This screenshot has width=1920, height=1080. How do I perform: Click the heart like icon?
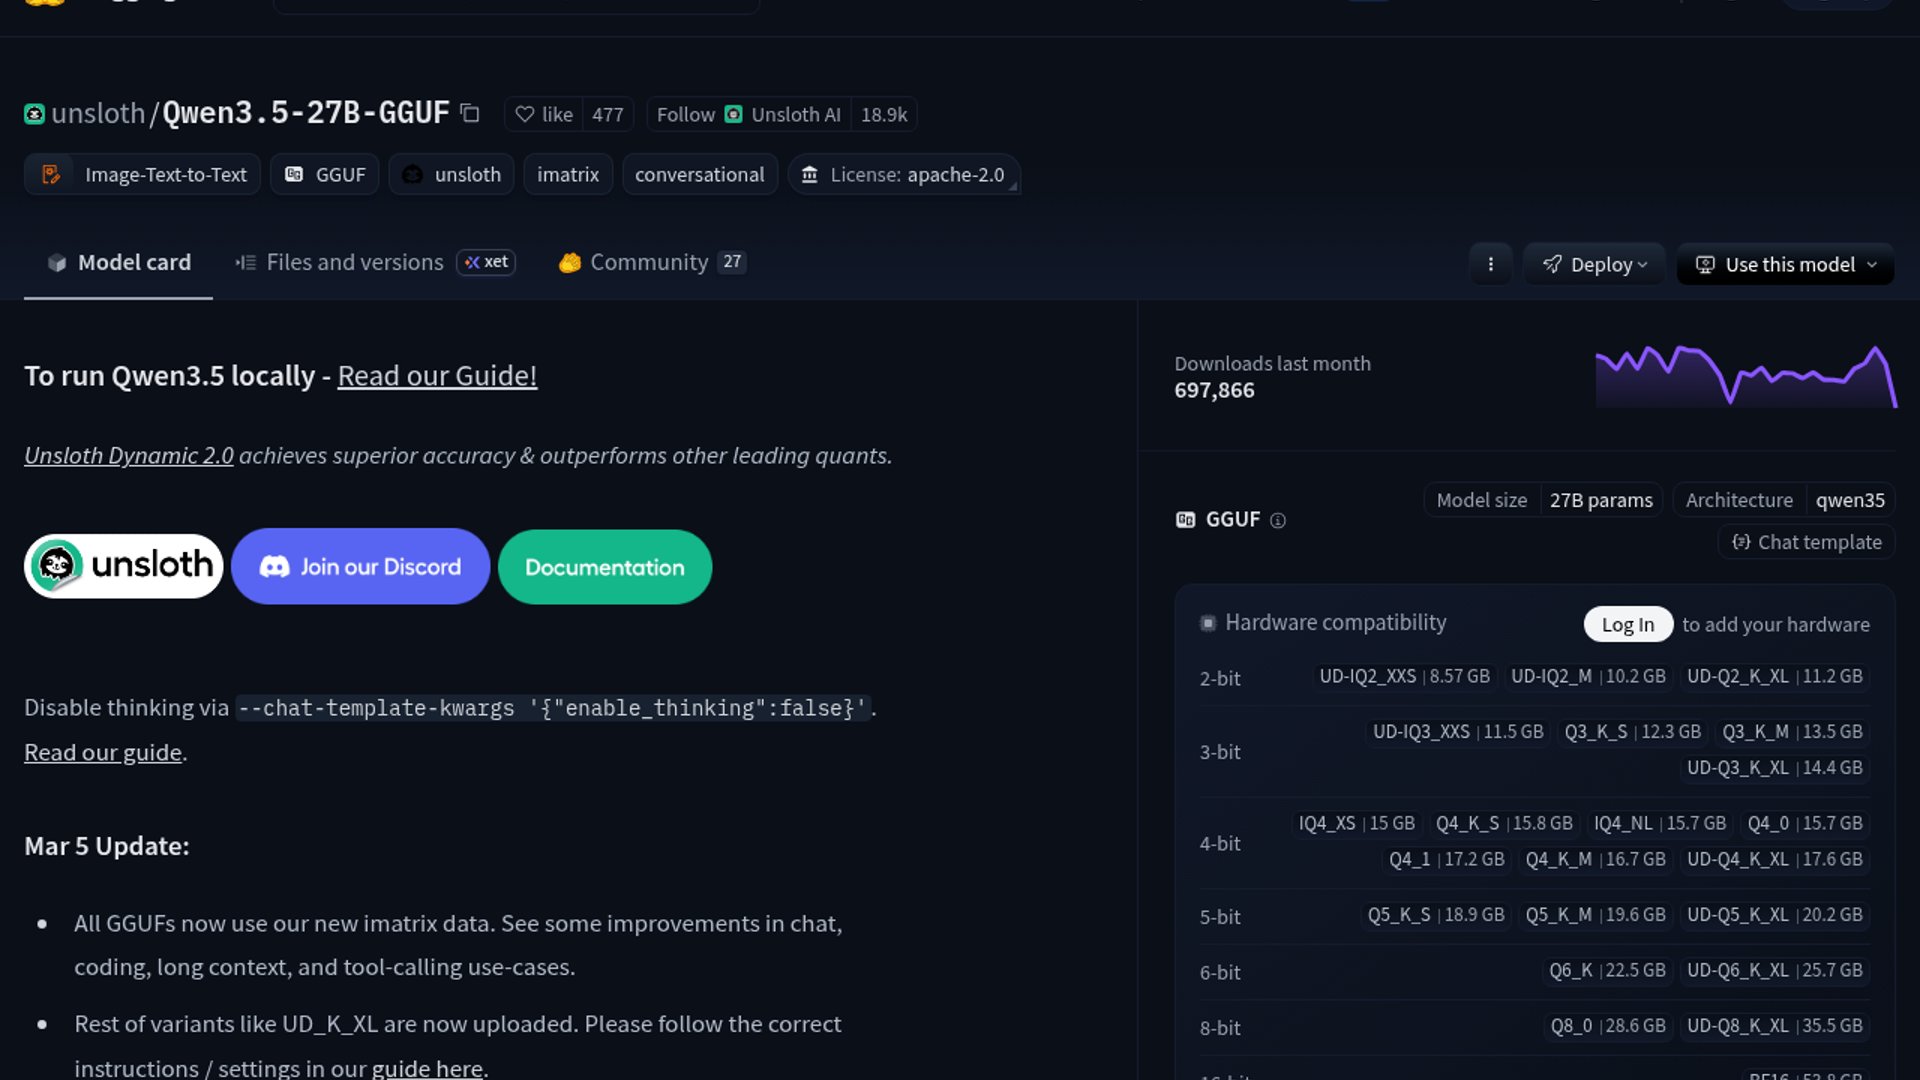click(x=525, y=115)
